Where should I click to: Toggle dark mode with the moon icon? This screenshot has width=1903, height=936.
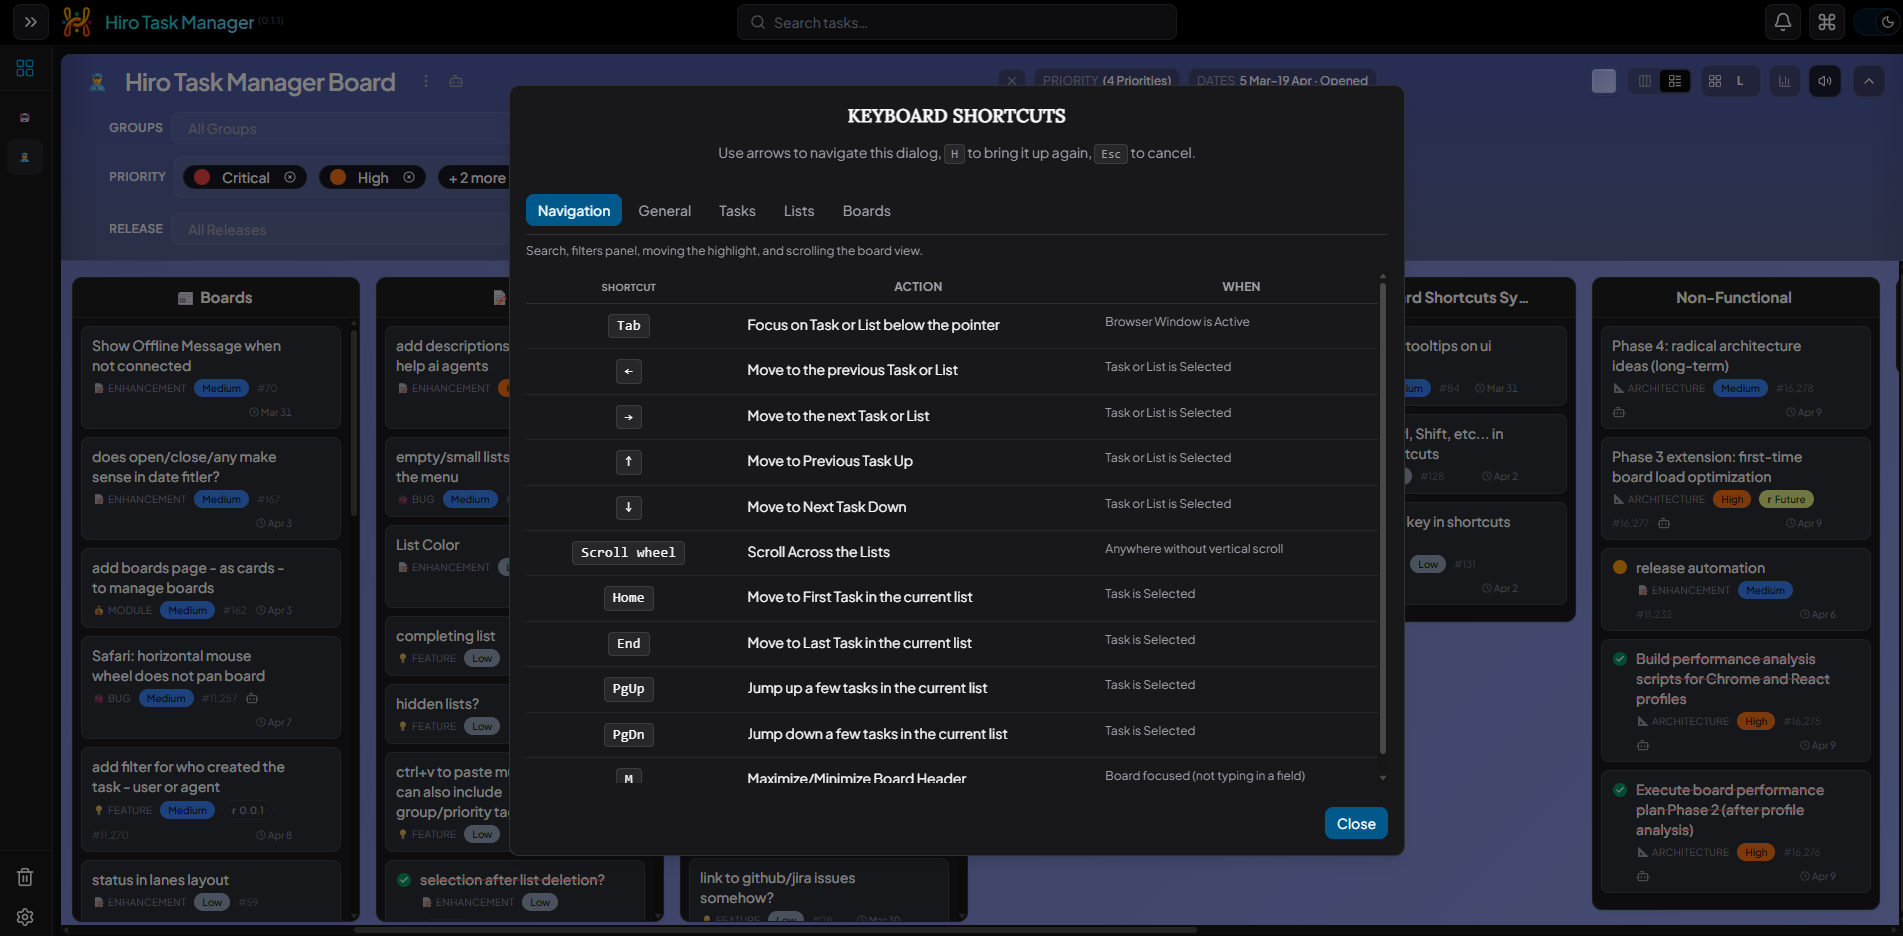pyautogui.click(x=1888, y=21)
